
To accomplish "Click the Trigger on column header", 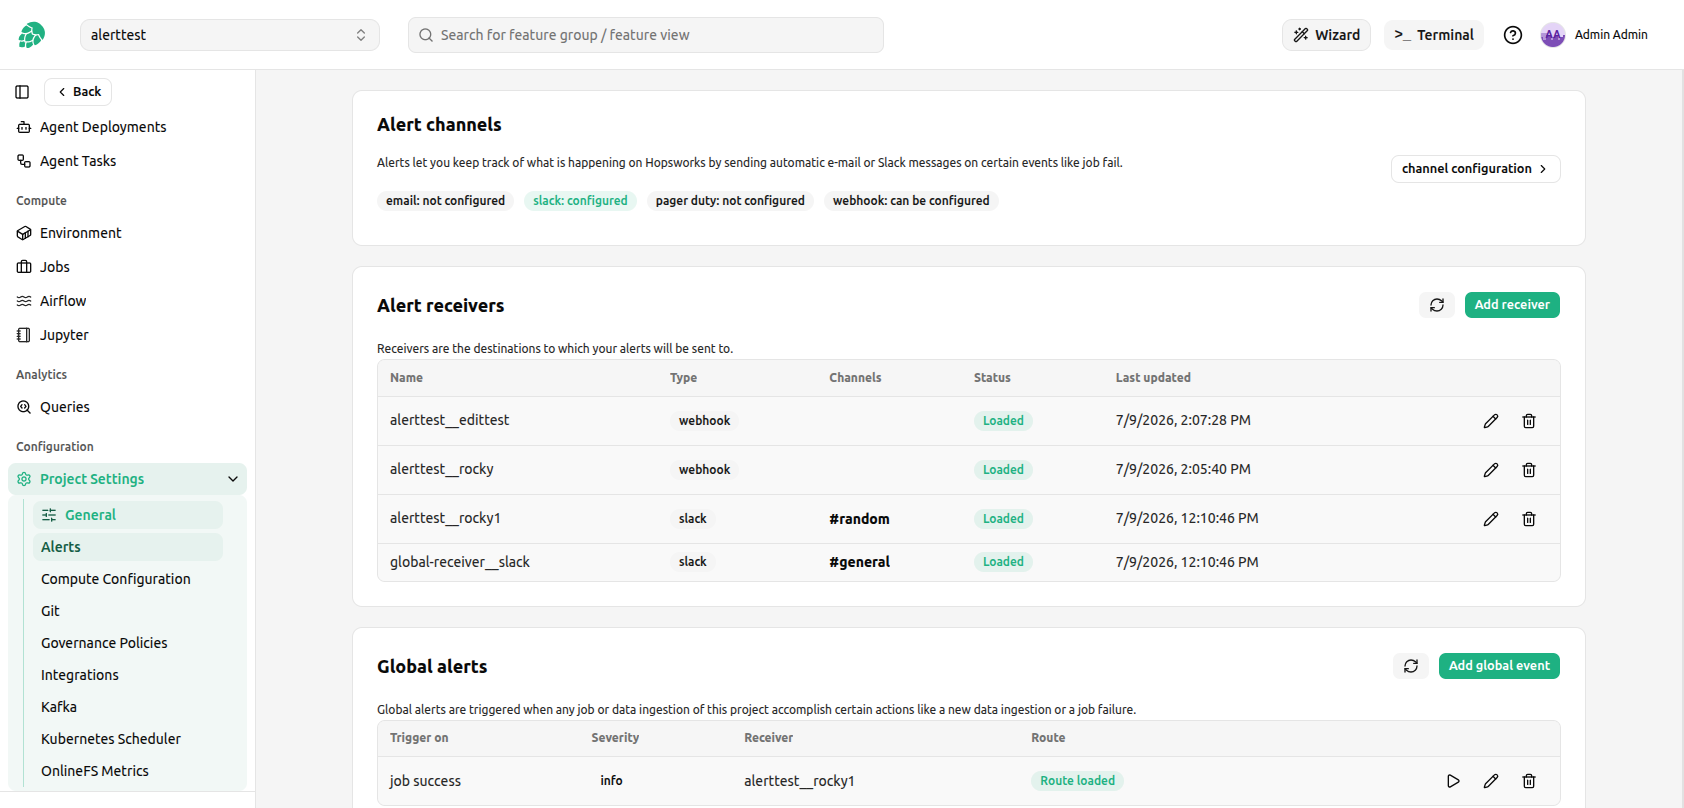I will pos(419,738).
